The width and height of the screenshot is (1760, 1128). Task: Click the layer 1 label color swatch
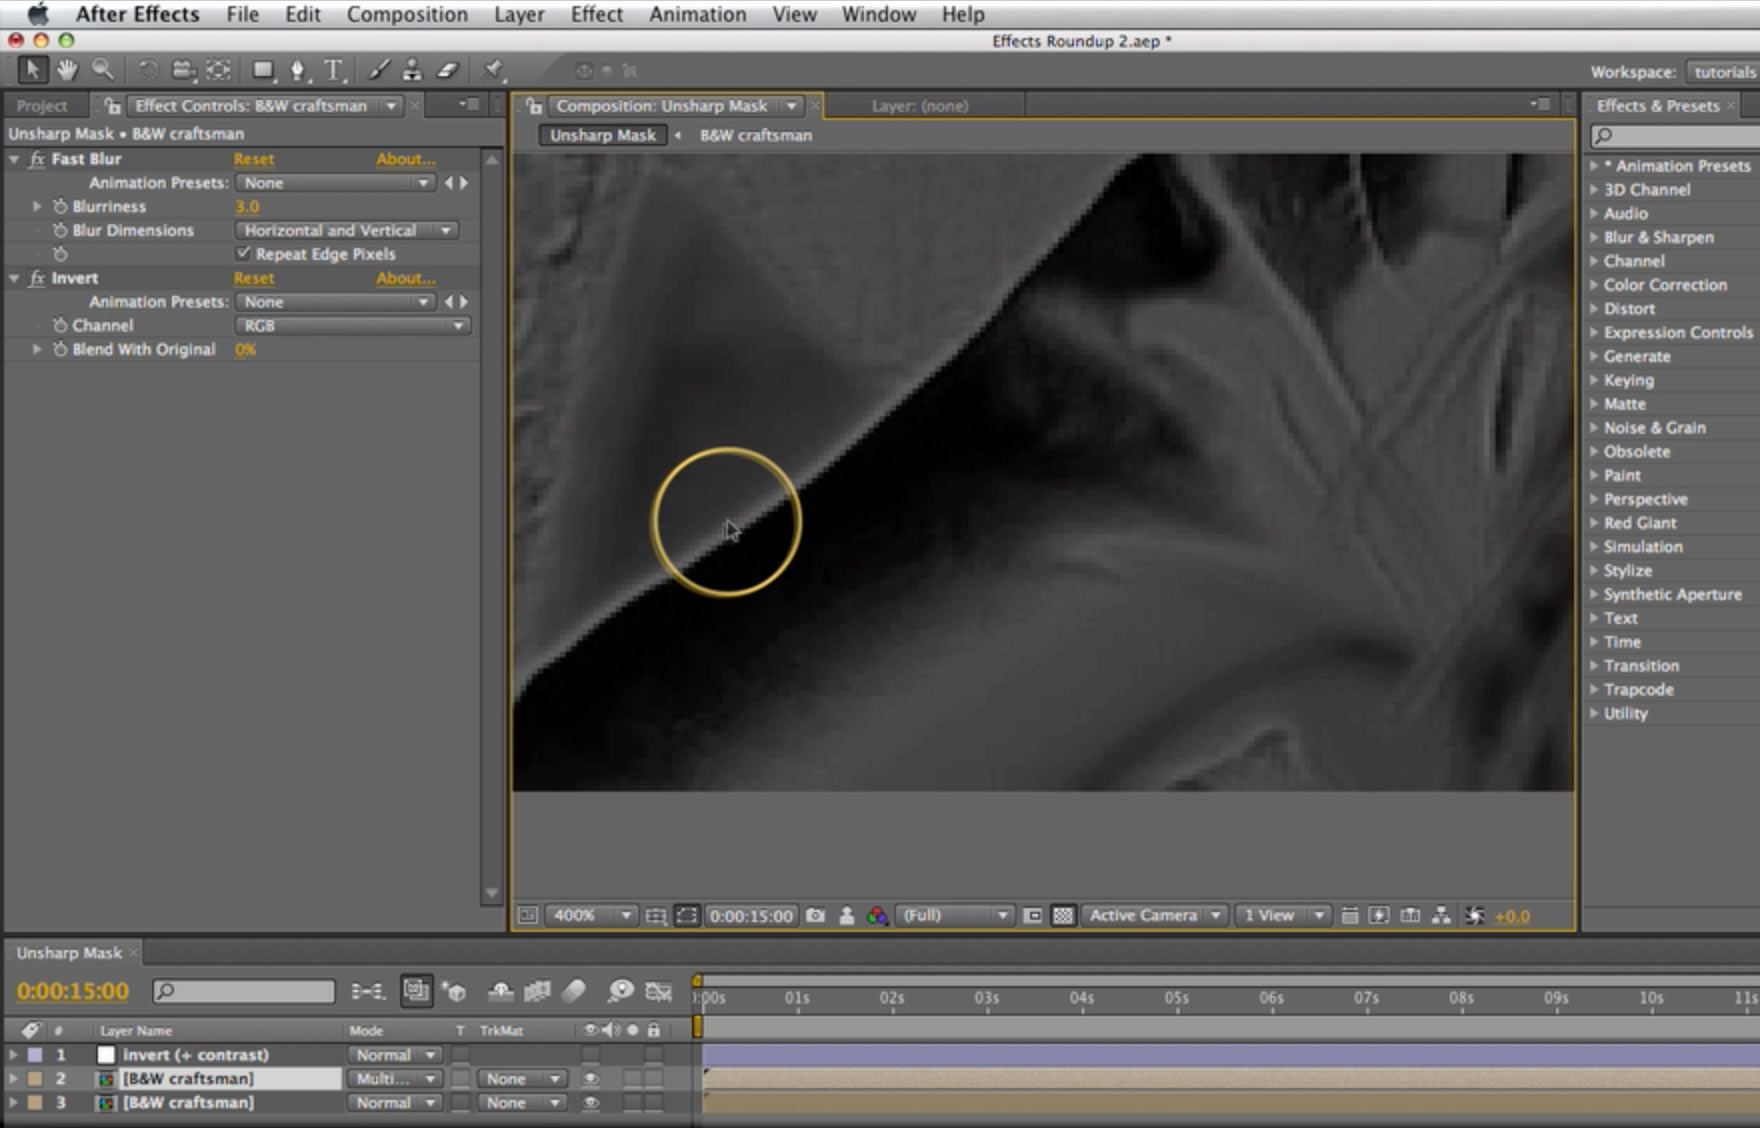pos(35,1055)
